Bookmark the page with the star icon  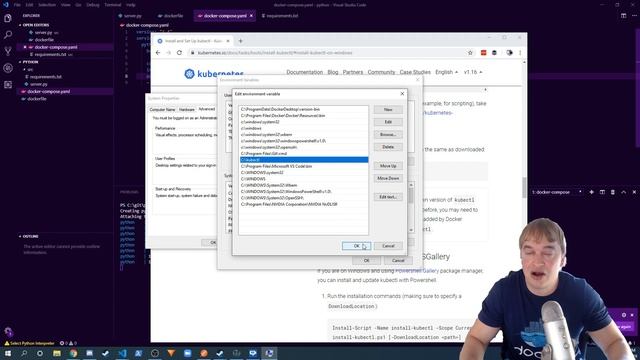(x=470, y=53)
